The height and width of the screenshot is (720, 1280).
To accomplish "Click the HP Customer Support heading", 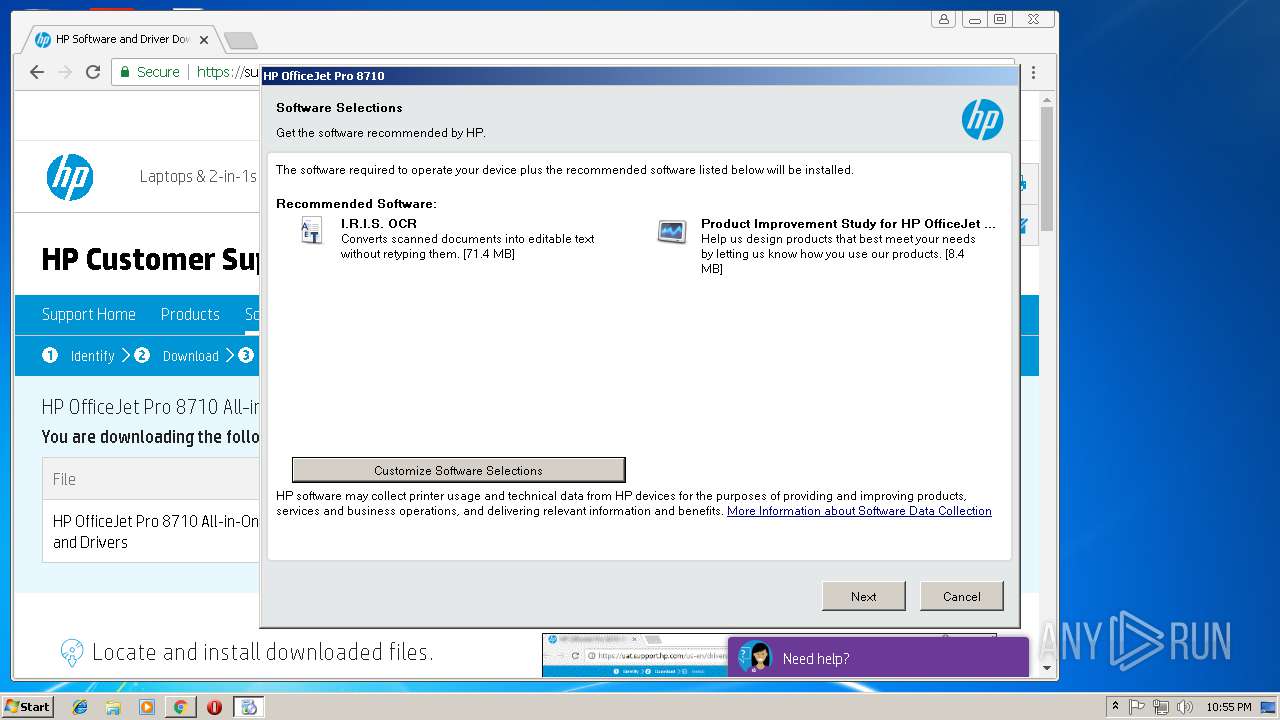I will point(150,259).
